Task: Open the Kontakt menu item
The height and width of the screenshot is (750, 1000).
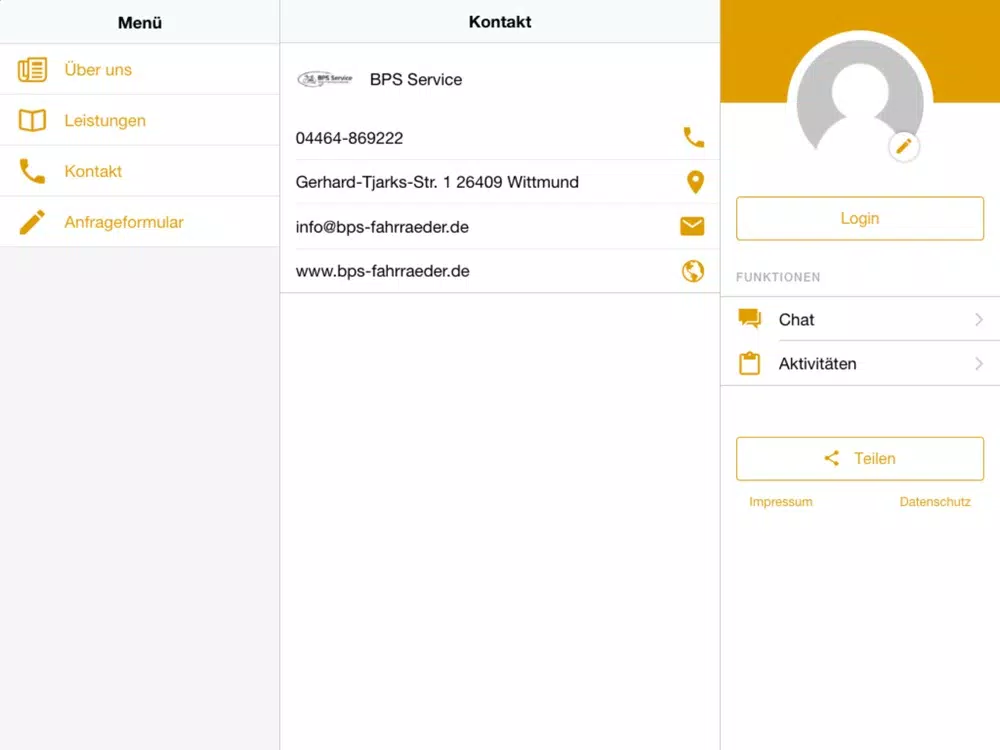Action: [x=93, y=171]
